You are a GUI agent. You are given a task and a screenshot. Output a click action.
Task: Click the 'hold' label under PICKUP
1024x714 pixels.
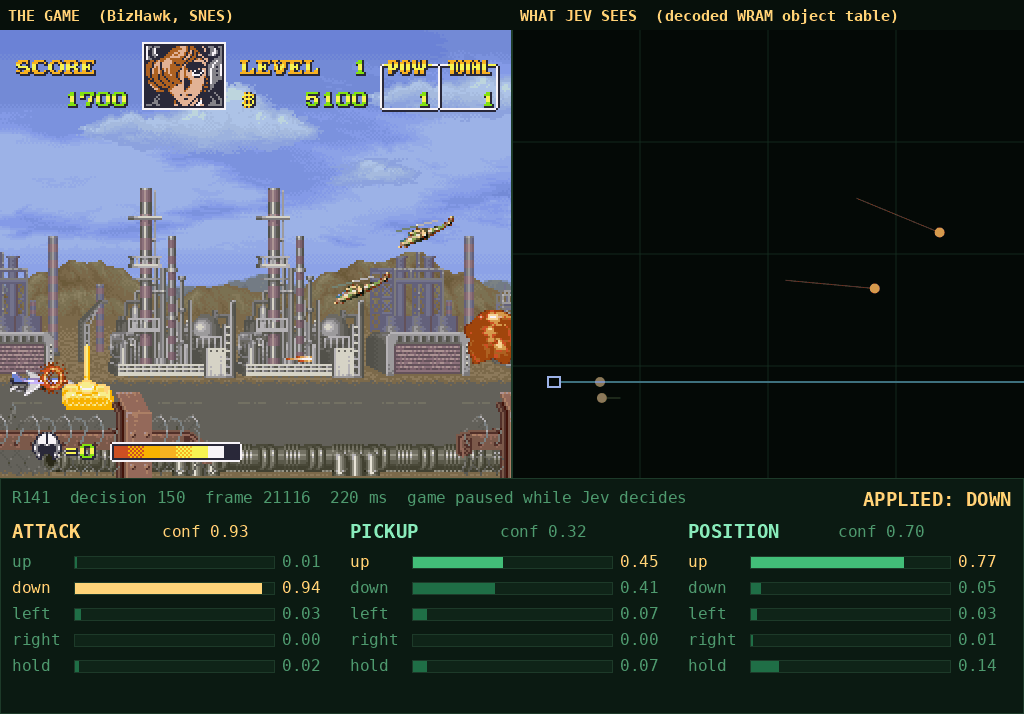(x=369, y=666)
